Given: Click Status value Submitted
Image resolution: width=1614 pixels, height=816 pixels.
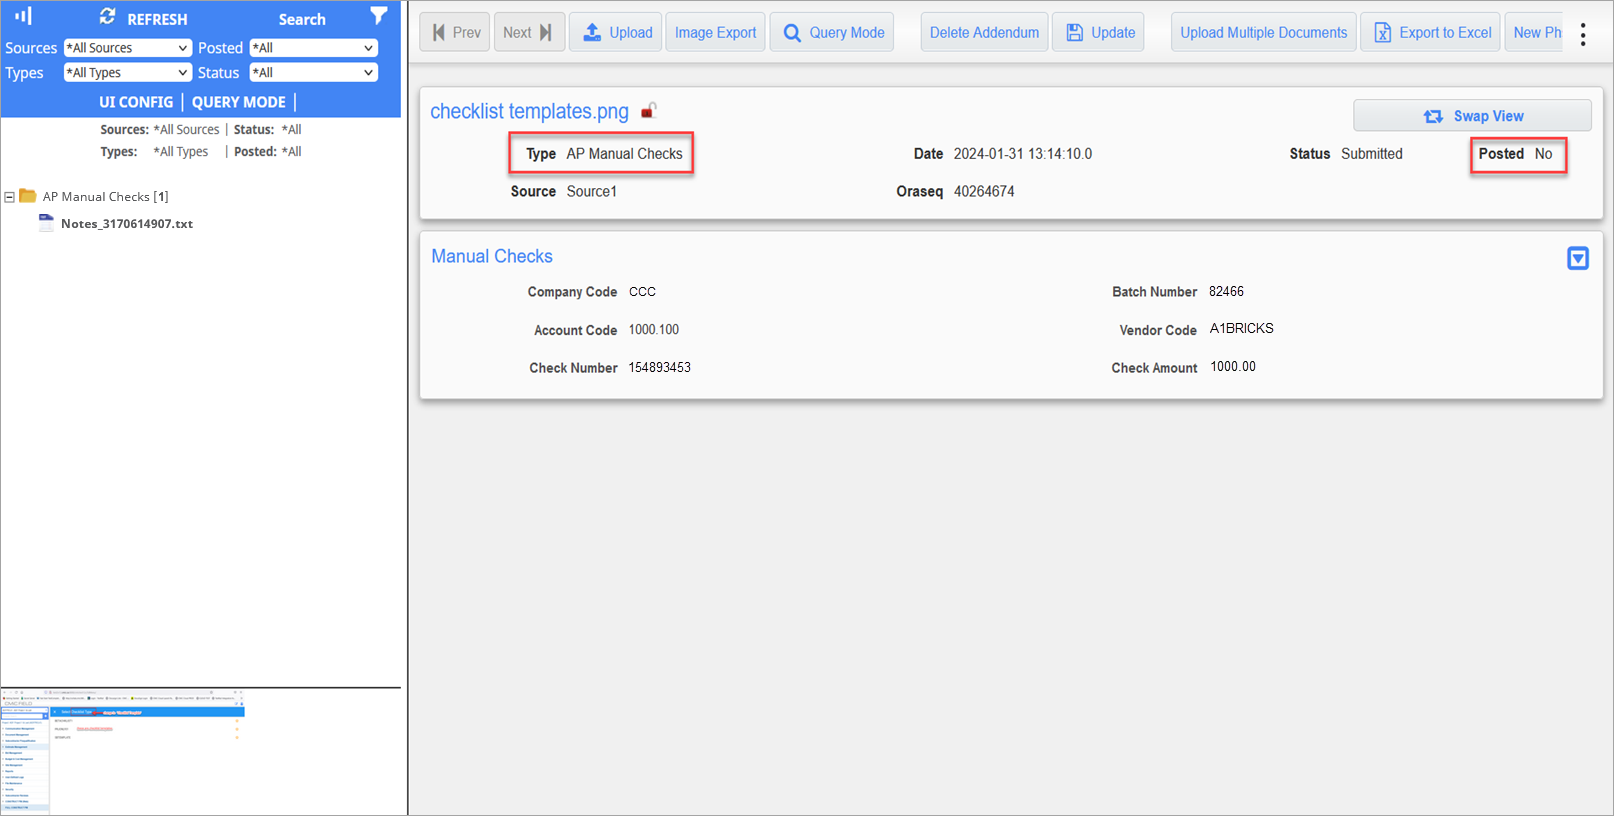Looking at the screenshot, I should pyautogui.click(x=1371, y=154).
